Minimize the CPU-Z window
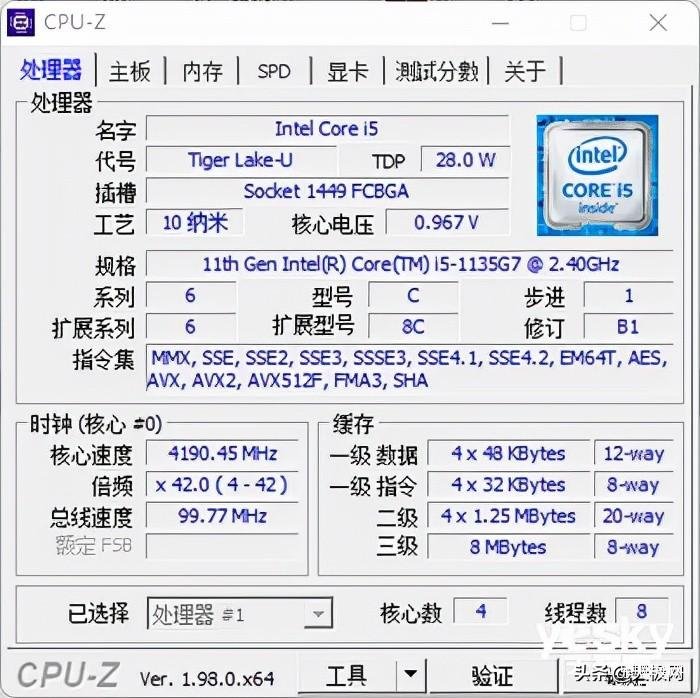700x698 pixels. (500, 22)
